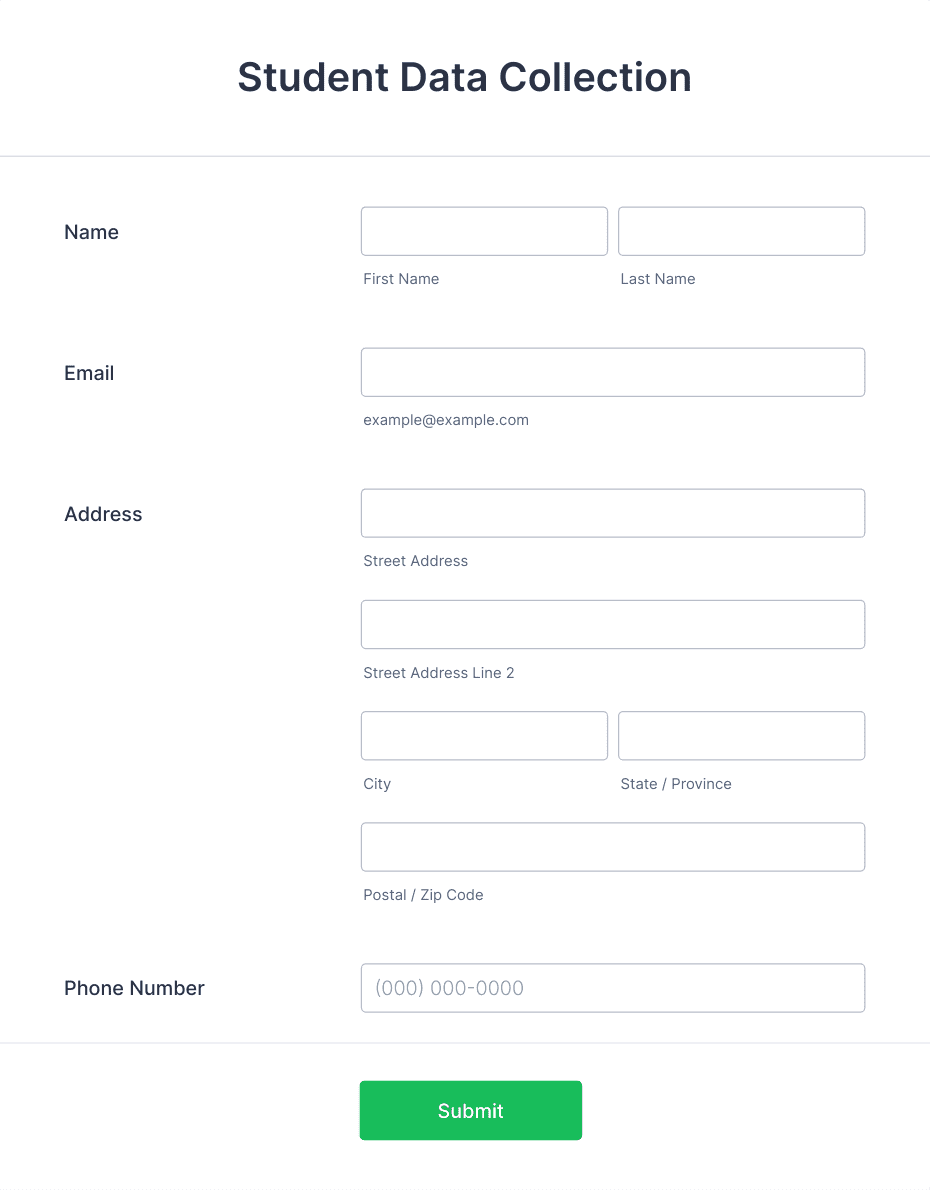Click the Student Data Collection heading
The width and height of the screenshot is (930, 1190).
[x=465, y=77]
